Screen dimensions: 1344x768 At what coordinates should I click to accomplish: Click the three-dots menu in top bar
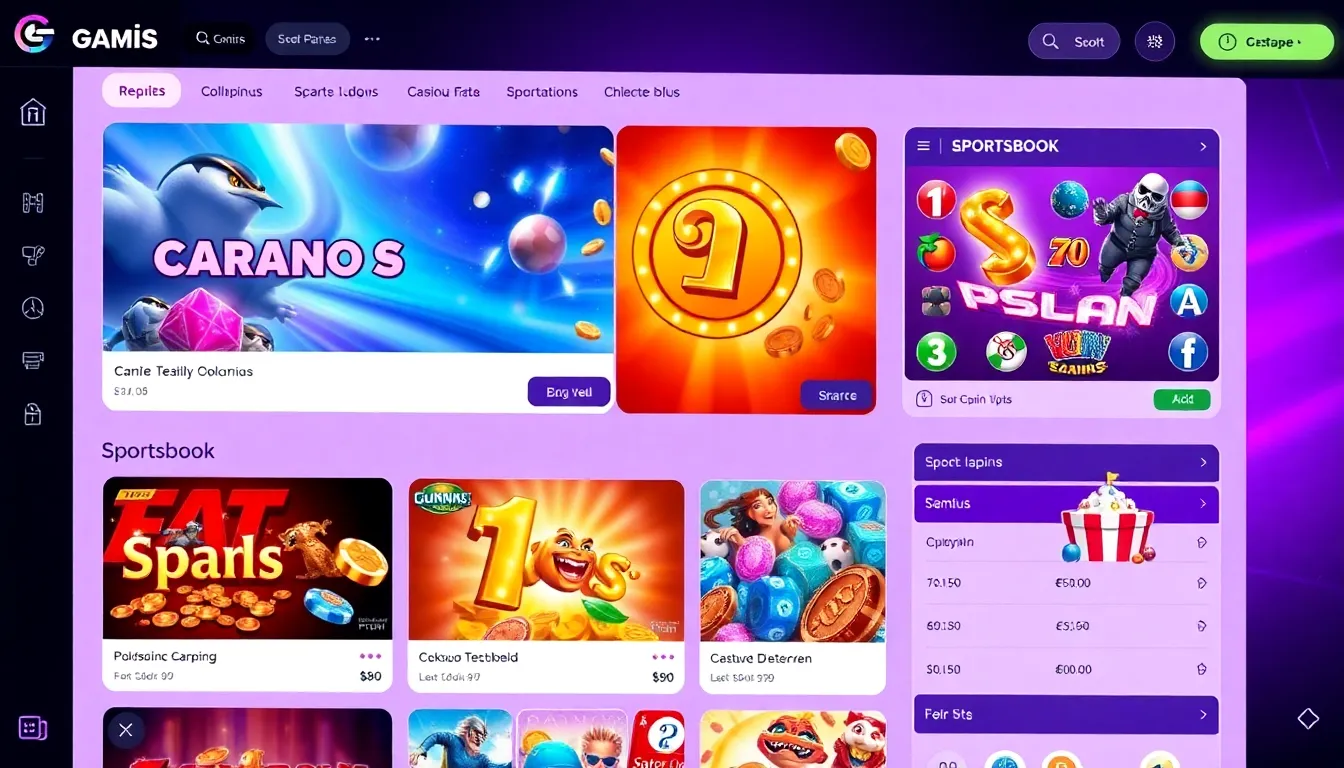coord(372,39)
